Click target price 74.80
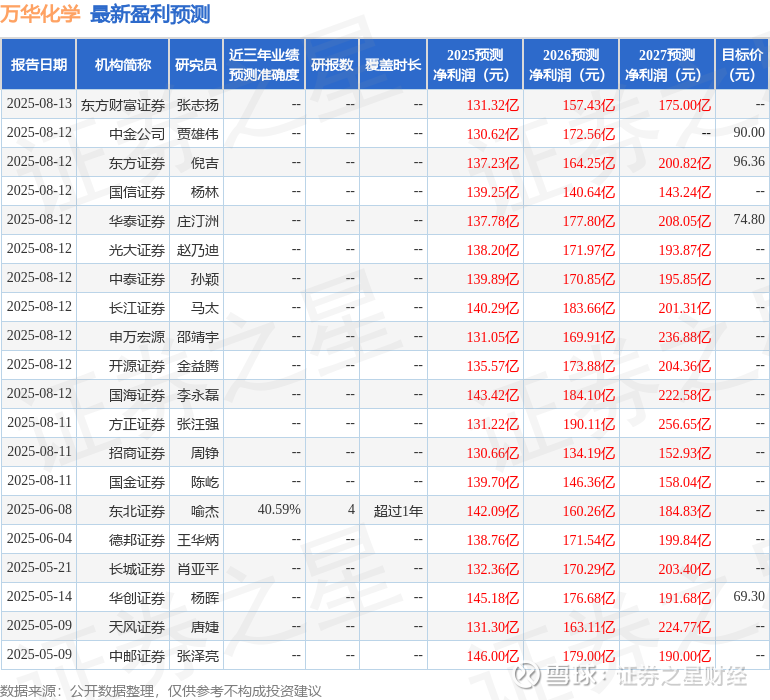770x700 pixels. point(749,220)
